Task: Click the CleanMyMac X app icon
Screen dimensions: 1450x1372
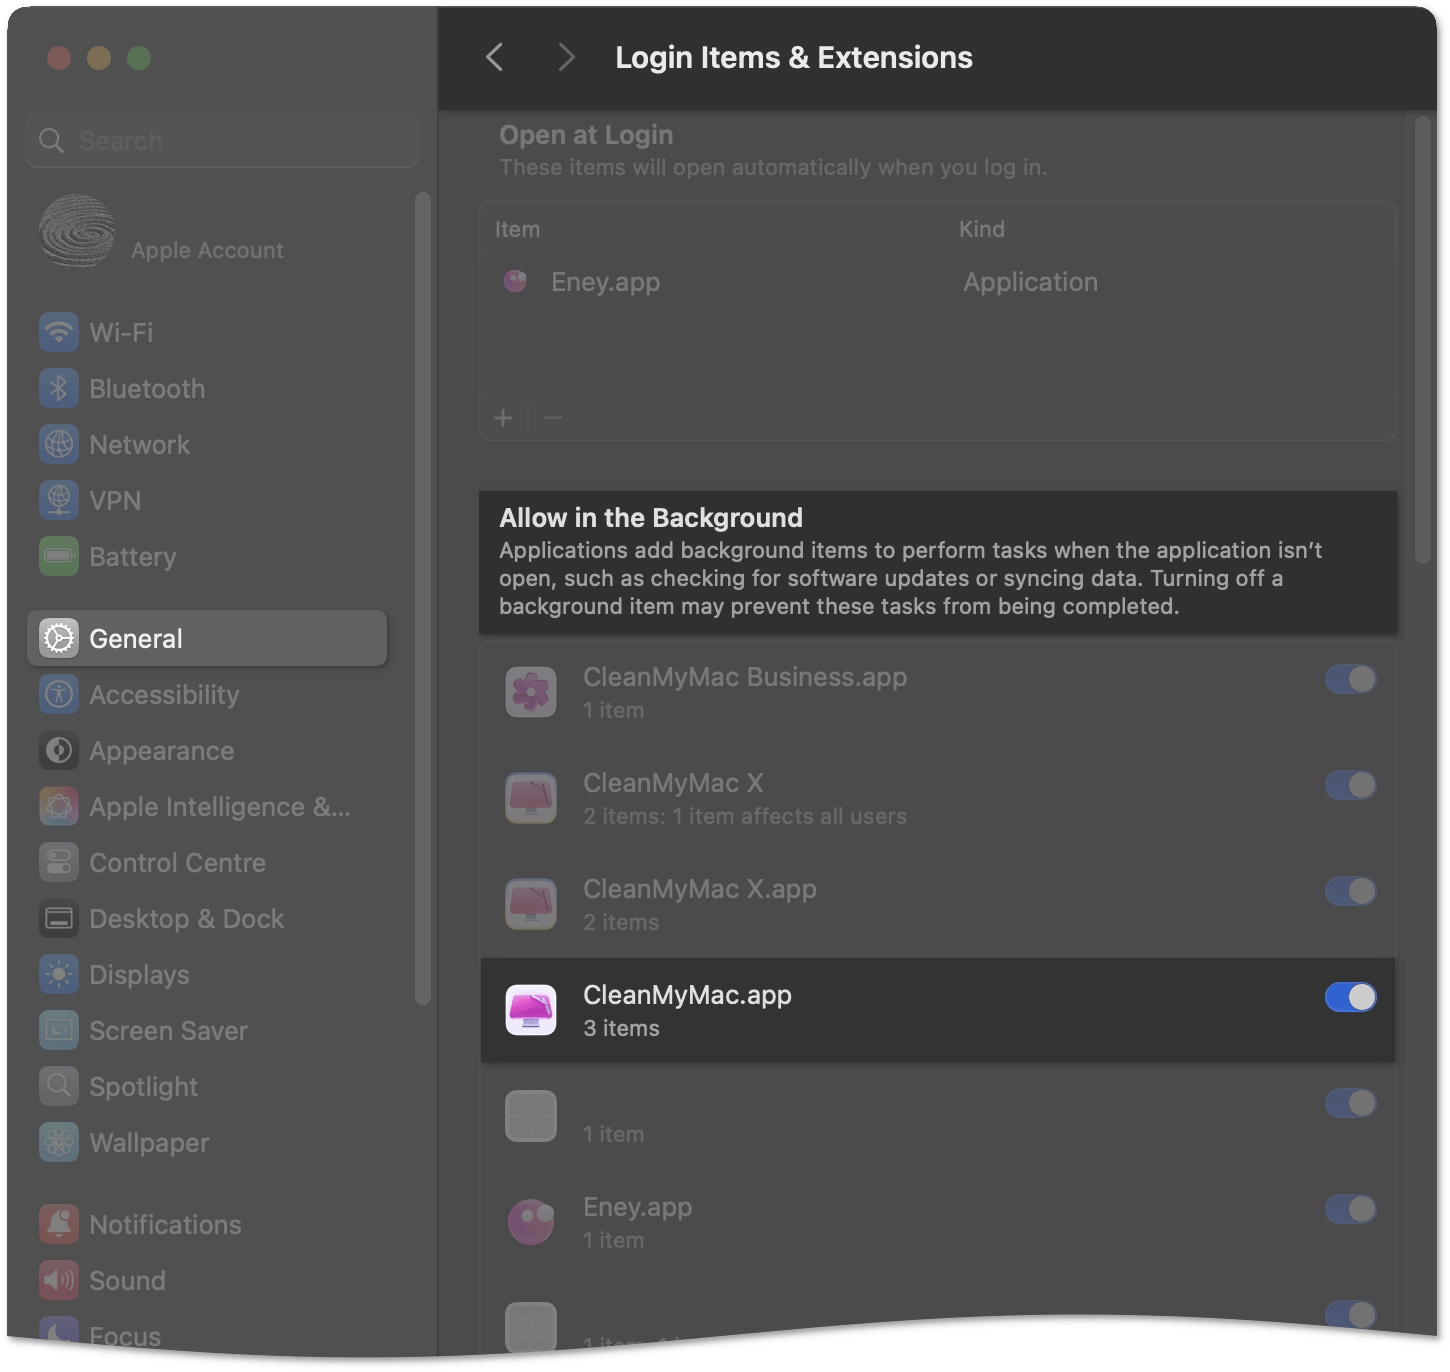Action: click(531, 798)
